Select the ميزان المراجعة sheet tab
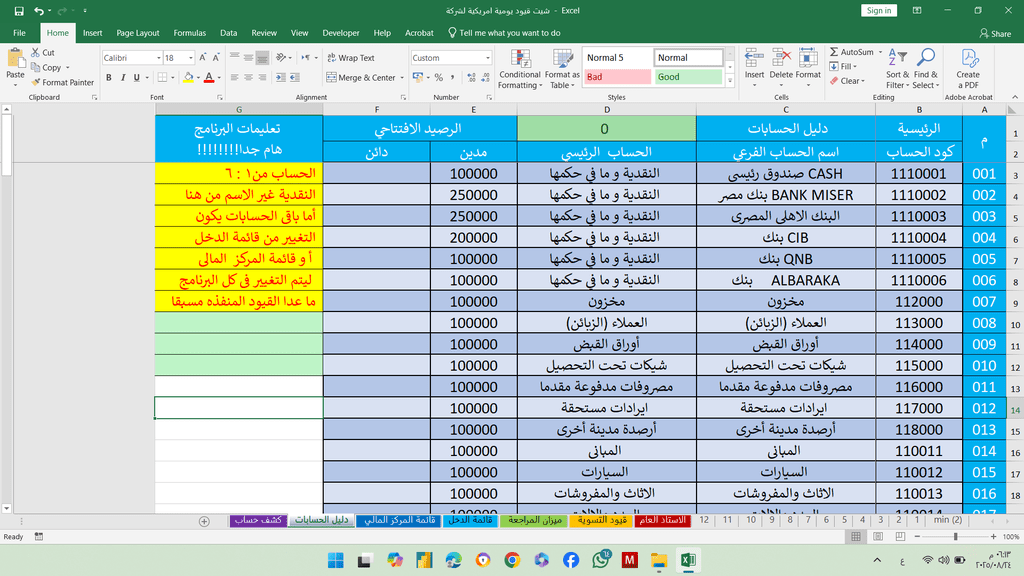 click(x=535, y=520)
